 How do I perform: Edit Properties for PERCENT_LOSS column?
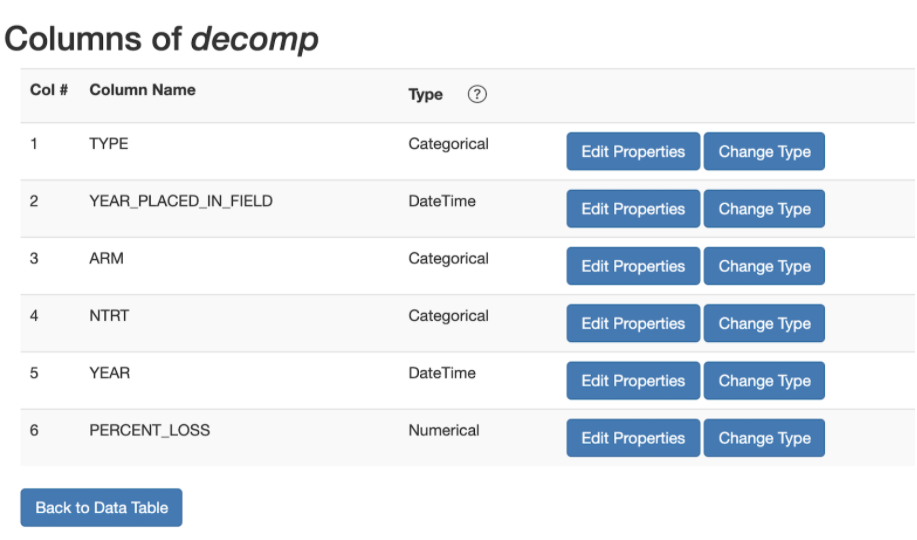pyautogui.click(x=633, y=438)
